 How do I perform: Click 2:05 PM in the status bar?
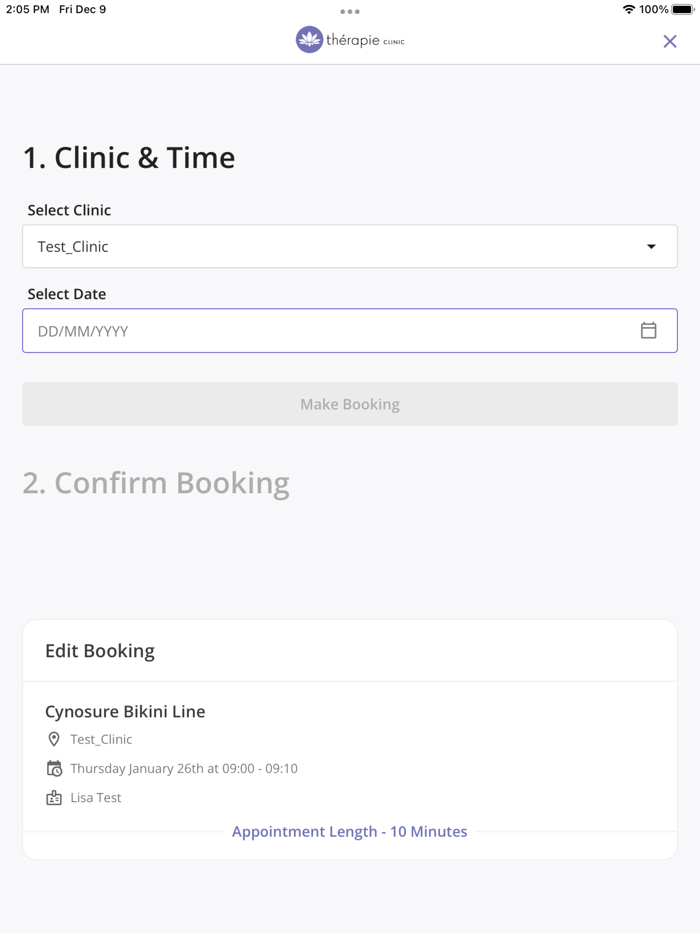point(23,9)
